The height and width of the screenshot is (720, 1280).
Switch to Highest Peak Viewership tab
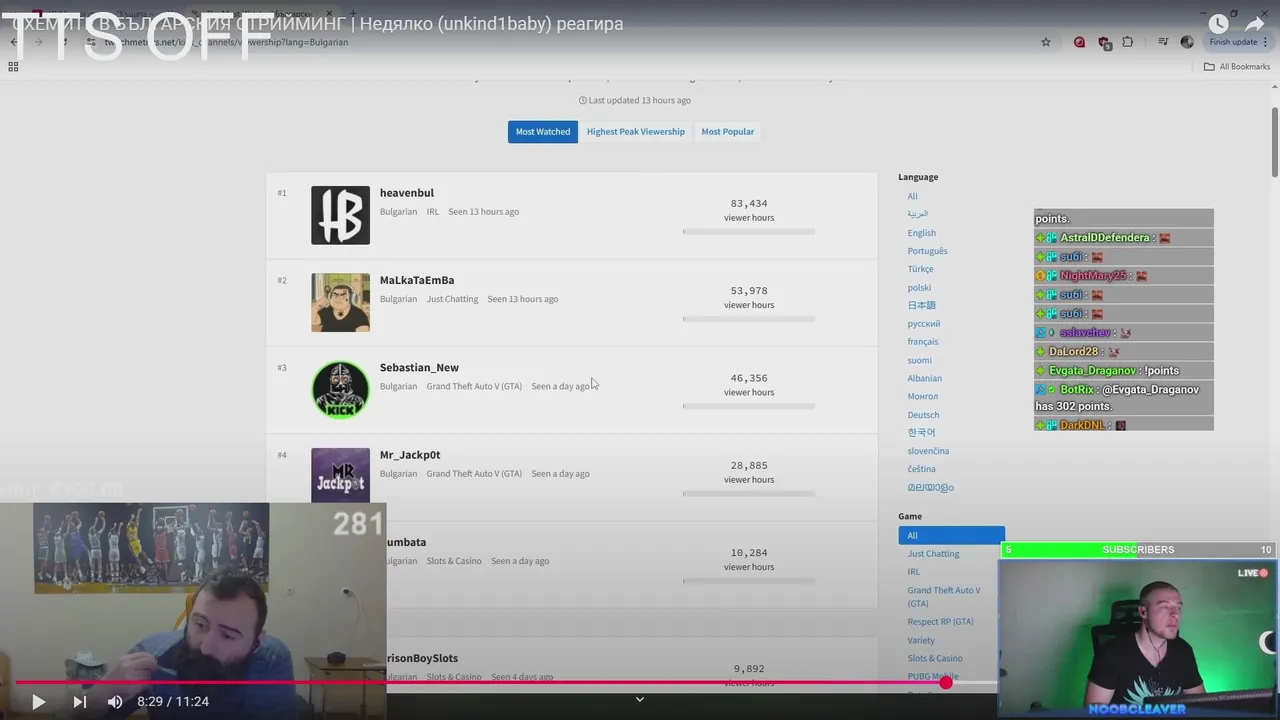[636, 132]
